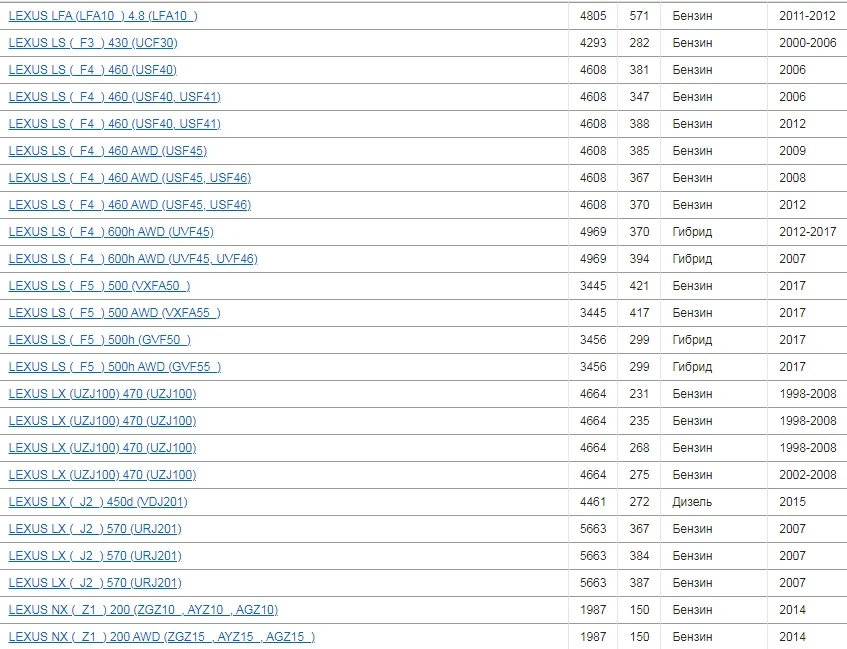The width and height of the screenshot is (847, 649).
Task: Open the LEXUS LS 460 AWD (USF45) link
Action: [107, 151]
